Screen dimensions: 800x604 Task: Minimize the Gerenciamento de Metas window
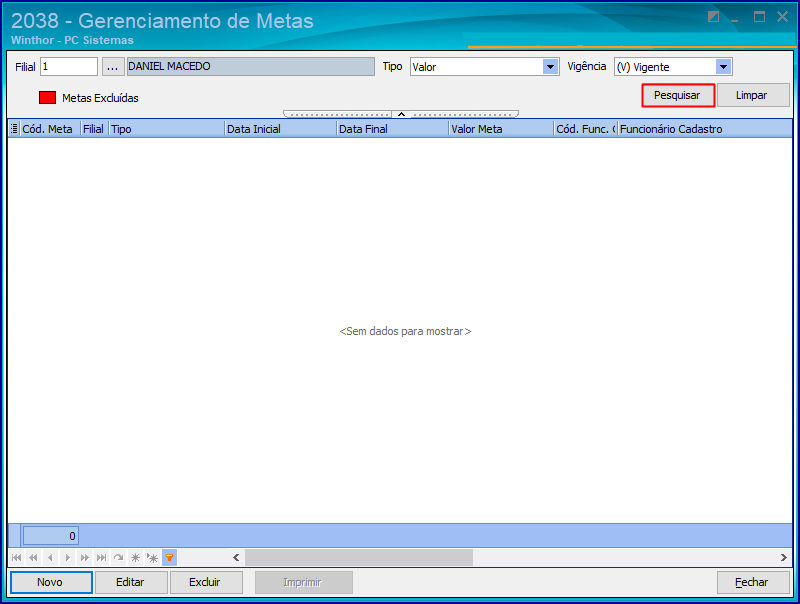[x=735, y=18]
